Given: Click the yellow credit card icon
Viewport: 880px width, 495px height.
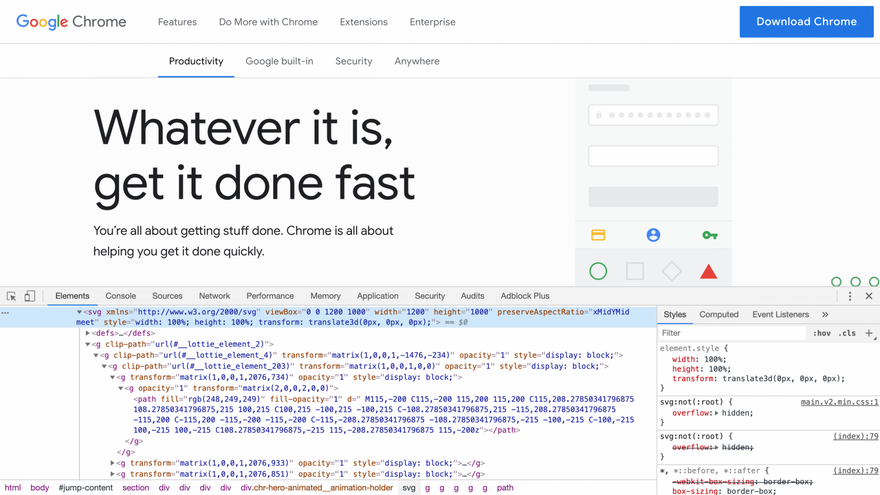Looking at the screenshot, I should coord(598,235).
